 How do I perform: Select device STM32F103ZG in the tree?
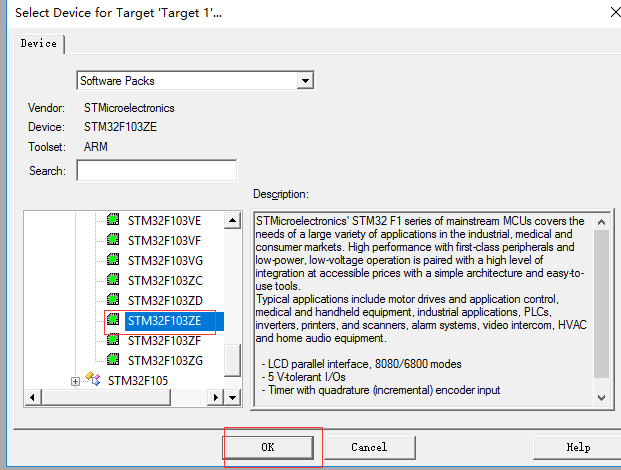[165, 361]
